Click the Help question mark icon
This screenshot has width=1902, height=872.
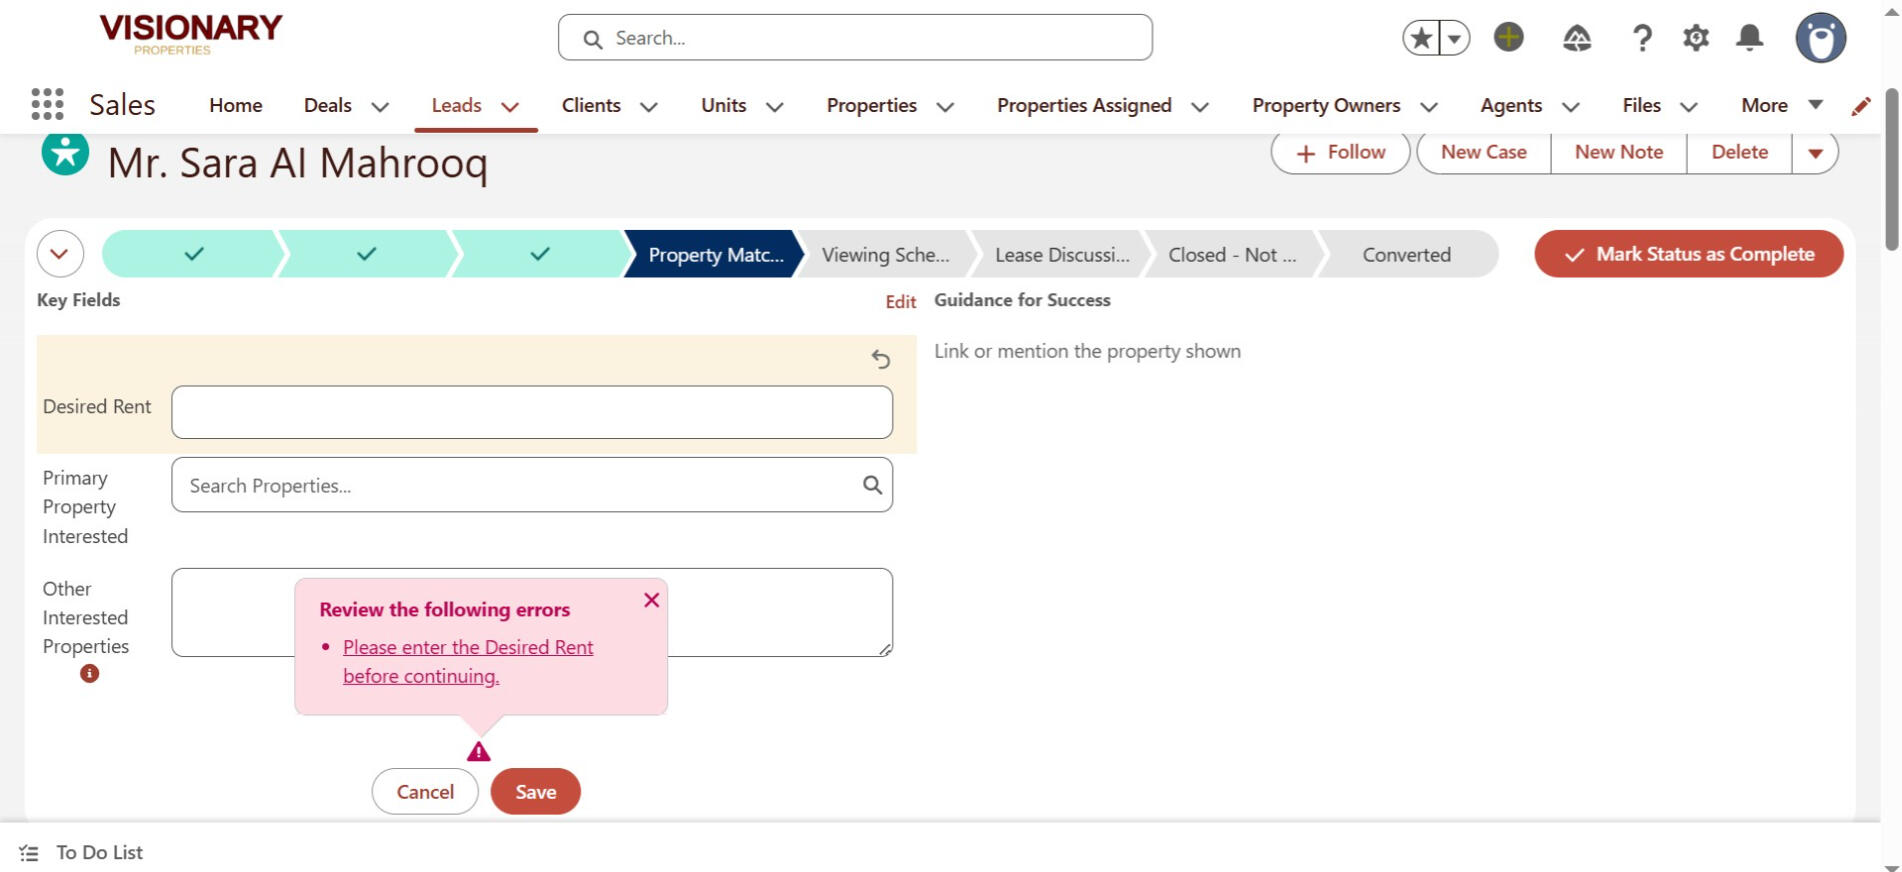coord(1641,38)
